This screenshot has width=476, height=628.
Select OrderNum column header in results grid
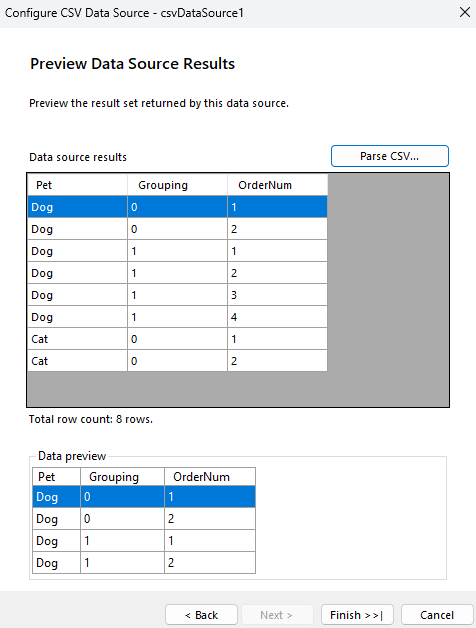coord(277,185)
